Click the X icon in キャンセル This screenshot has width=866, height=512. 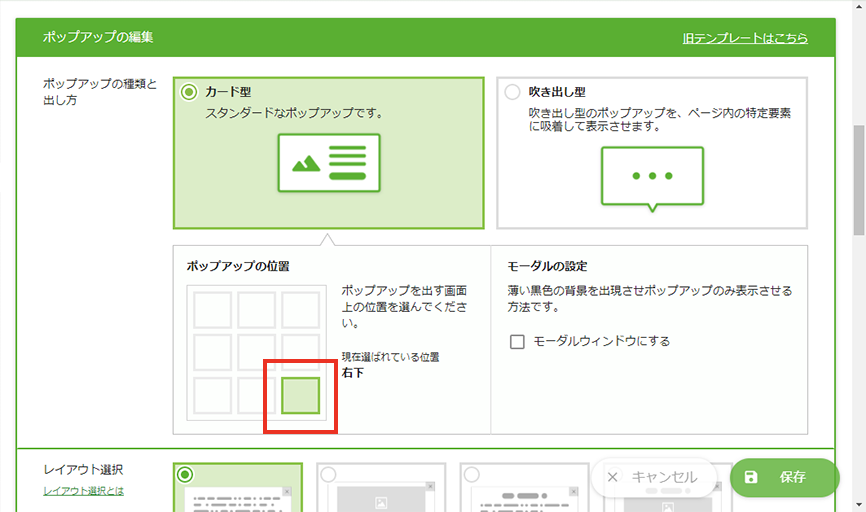point(612,477)
